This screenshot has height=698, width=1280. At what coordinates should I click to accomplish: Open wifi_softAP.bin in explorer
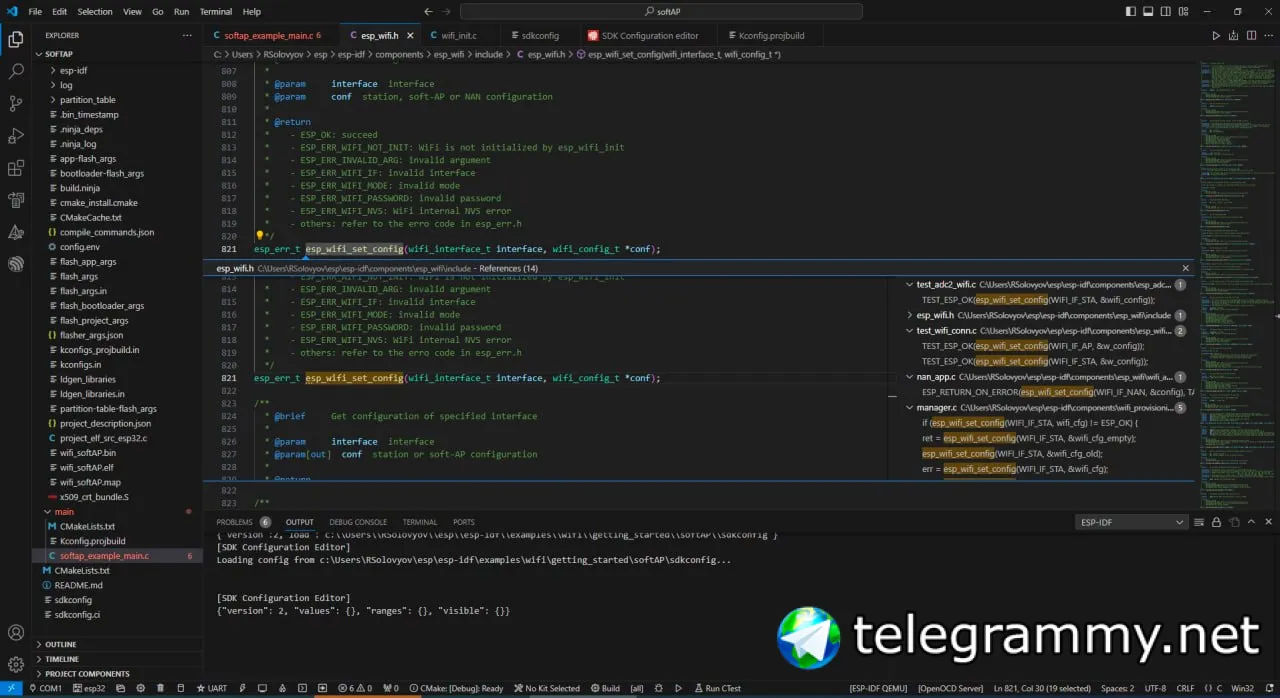(87, 453)
